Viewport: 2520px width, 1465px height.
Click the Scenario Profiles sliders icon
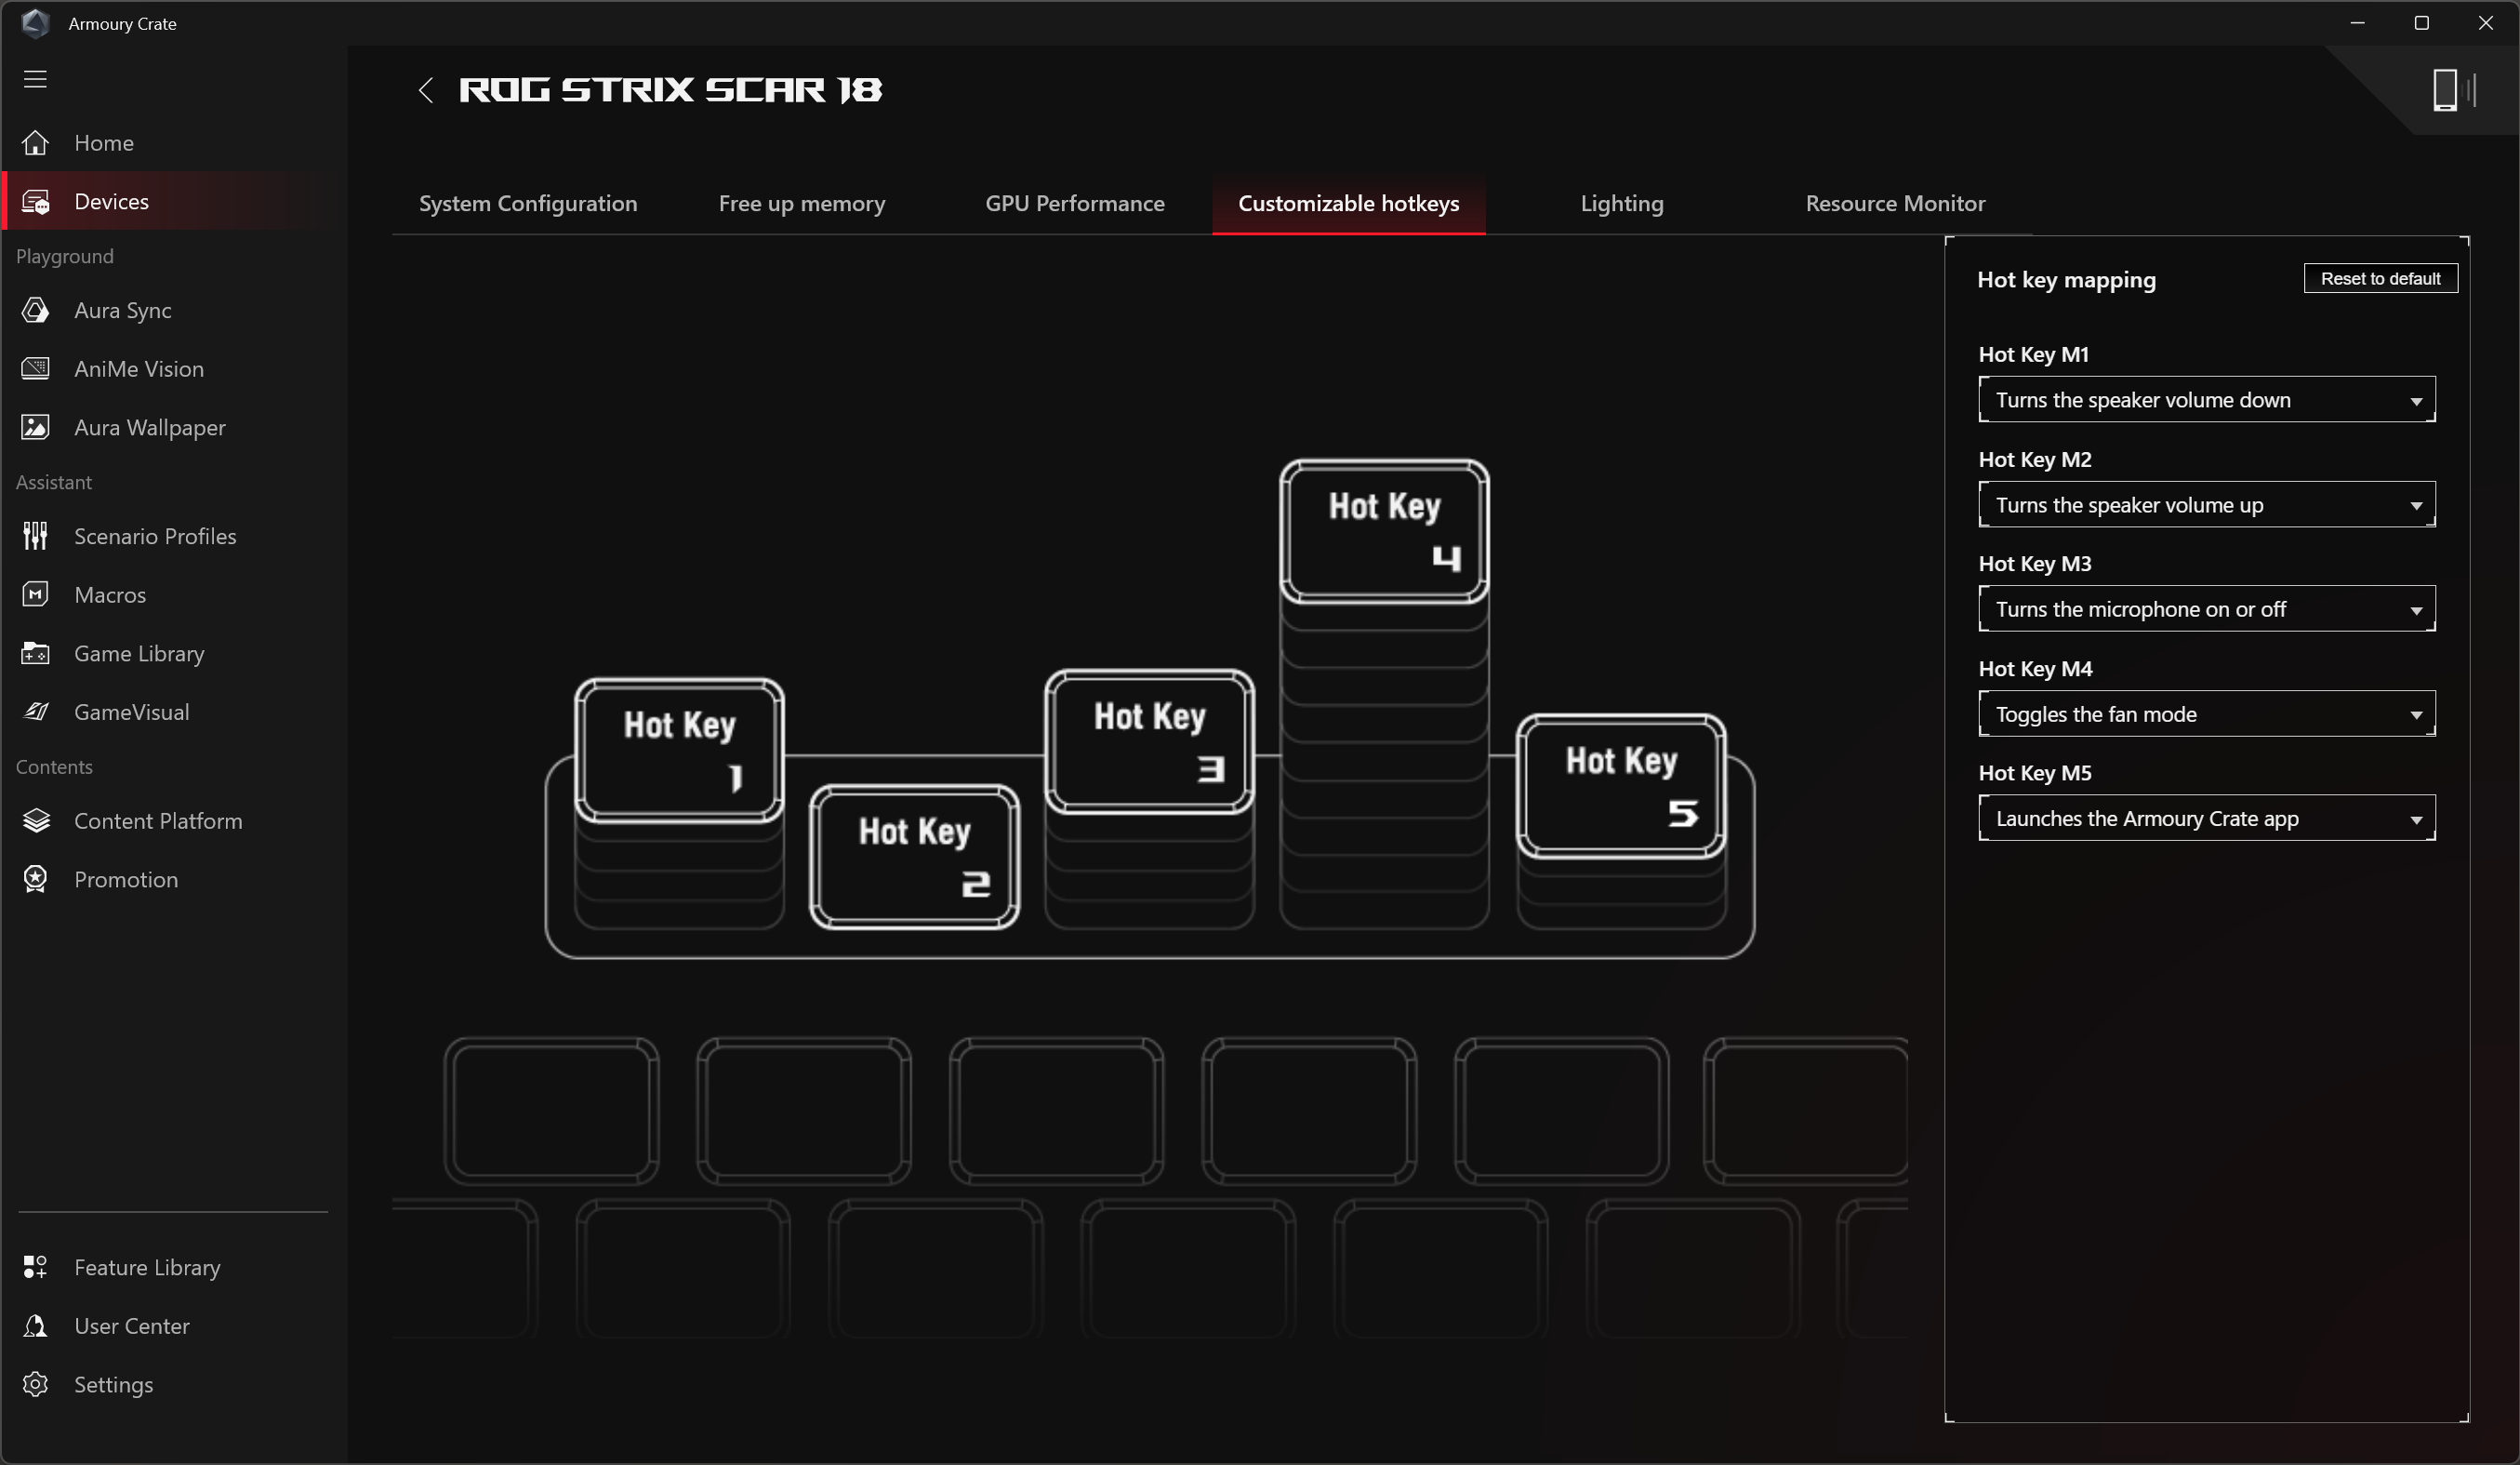point(36,536)
